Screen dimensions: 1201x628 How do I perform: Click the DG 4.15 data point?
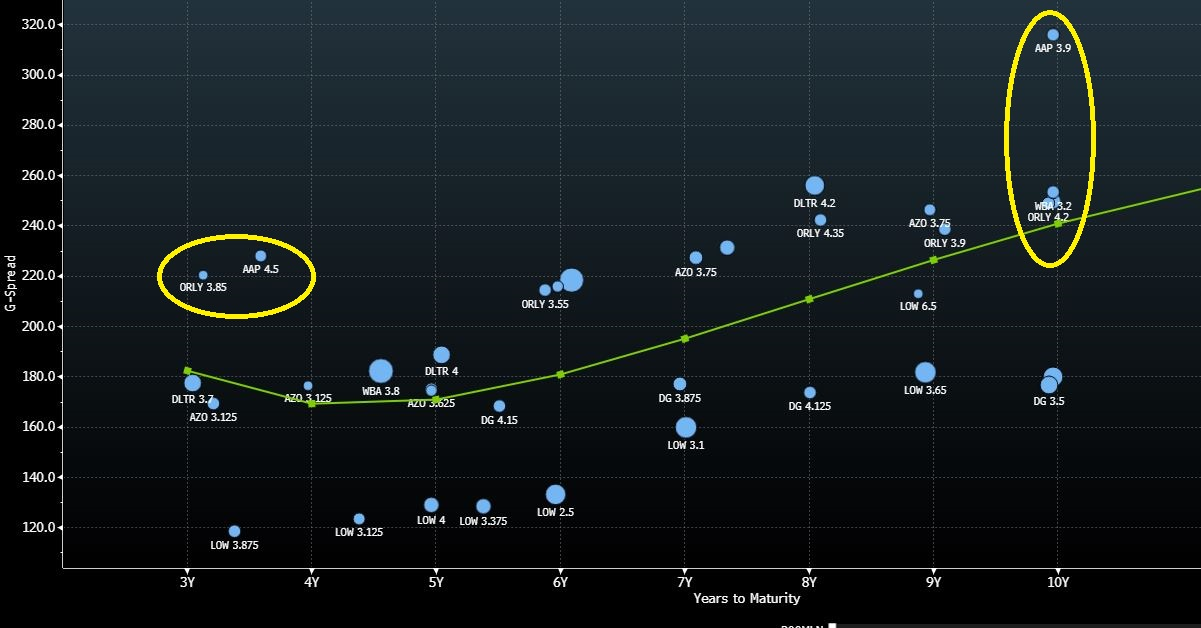[x=499, y=406]
